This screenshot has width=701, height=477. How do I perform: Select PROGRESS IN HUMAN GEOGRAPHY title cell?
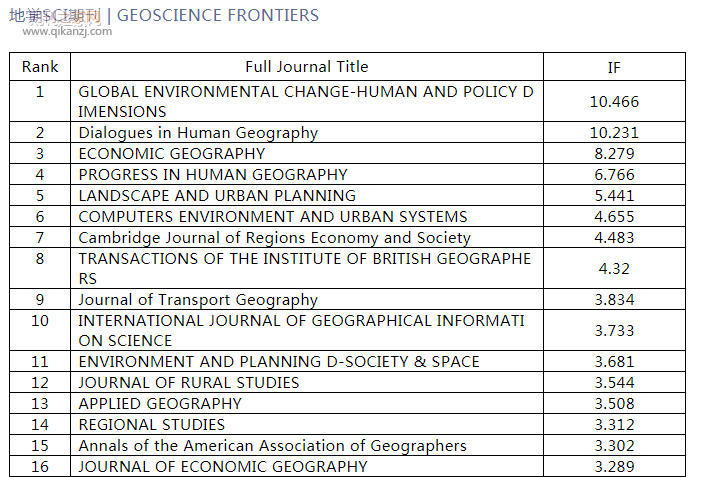point(213,174)
